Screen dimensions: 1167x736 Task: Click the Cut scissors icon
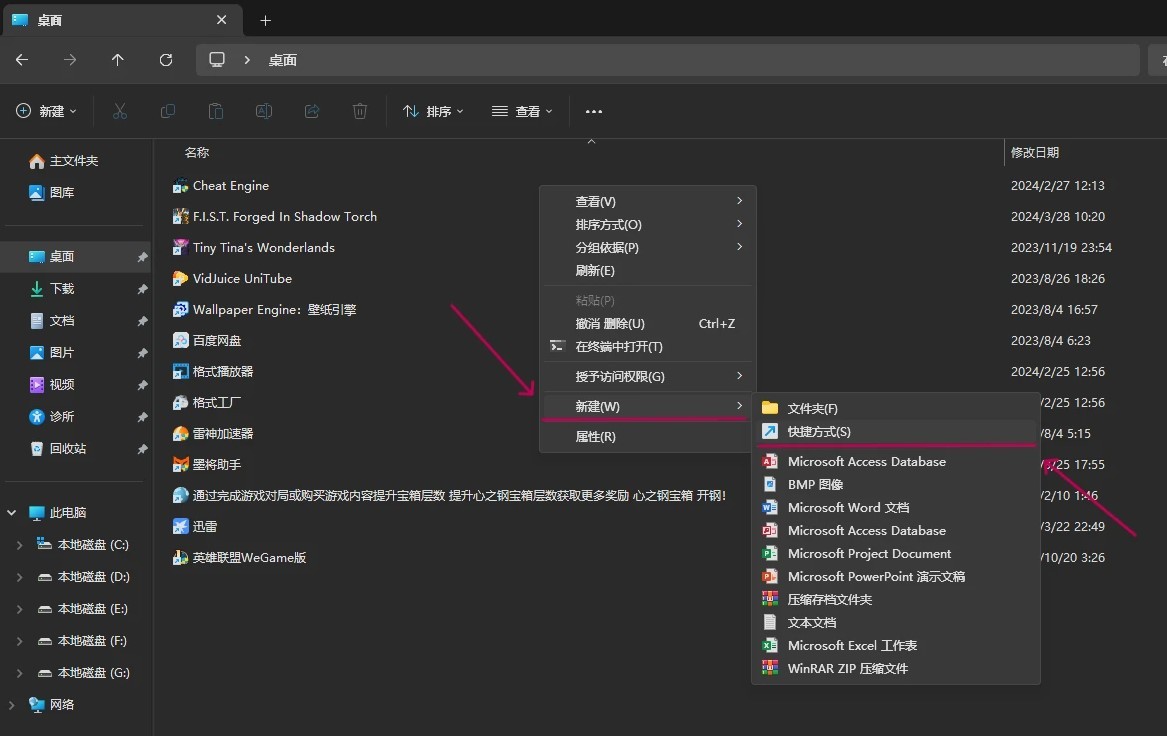[x=120, y=111]
